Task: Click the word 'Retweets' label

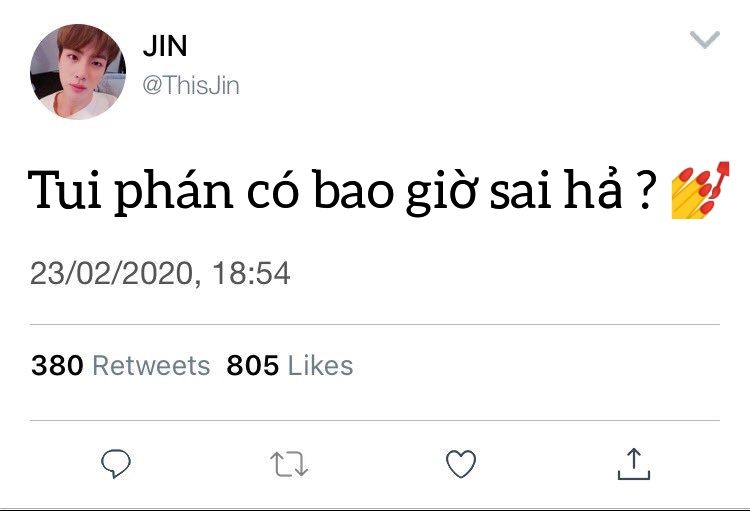Action: (151, 366)
